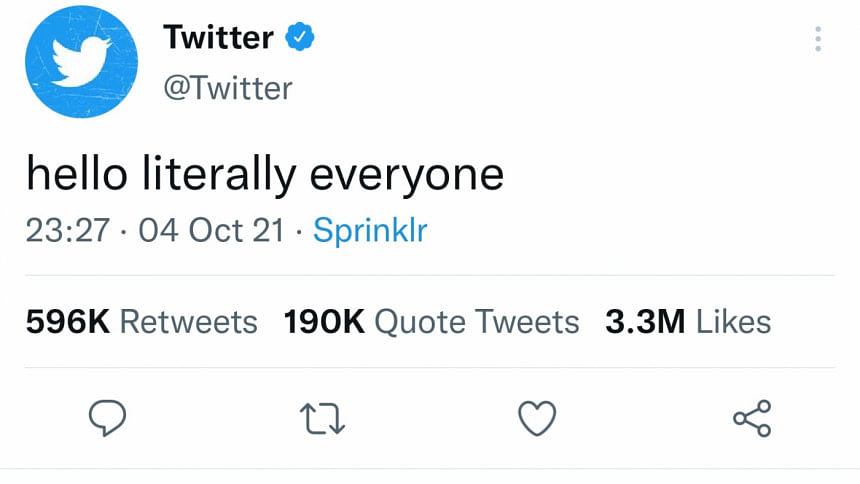
Task: Open the Sprinklr source link
Action: pos(370,230)
